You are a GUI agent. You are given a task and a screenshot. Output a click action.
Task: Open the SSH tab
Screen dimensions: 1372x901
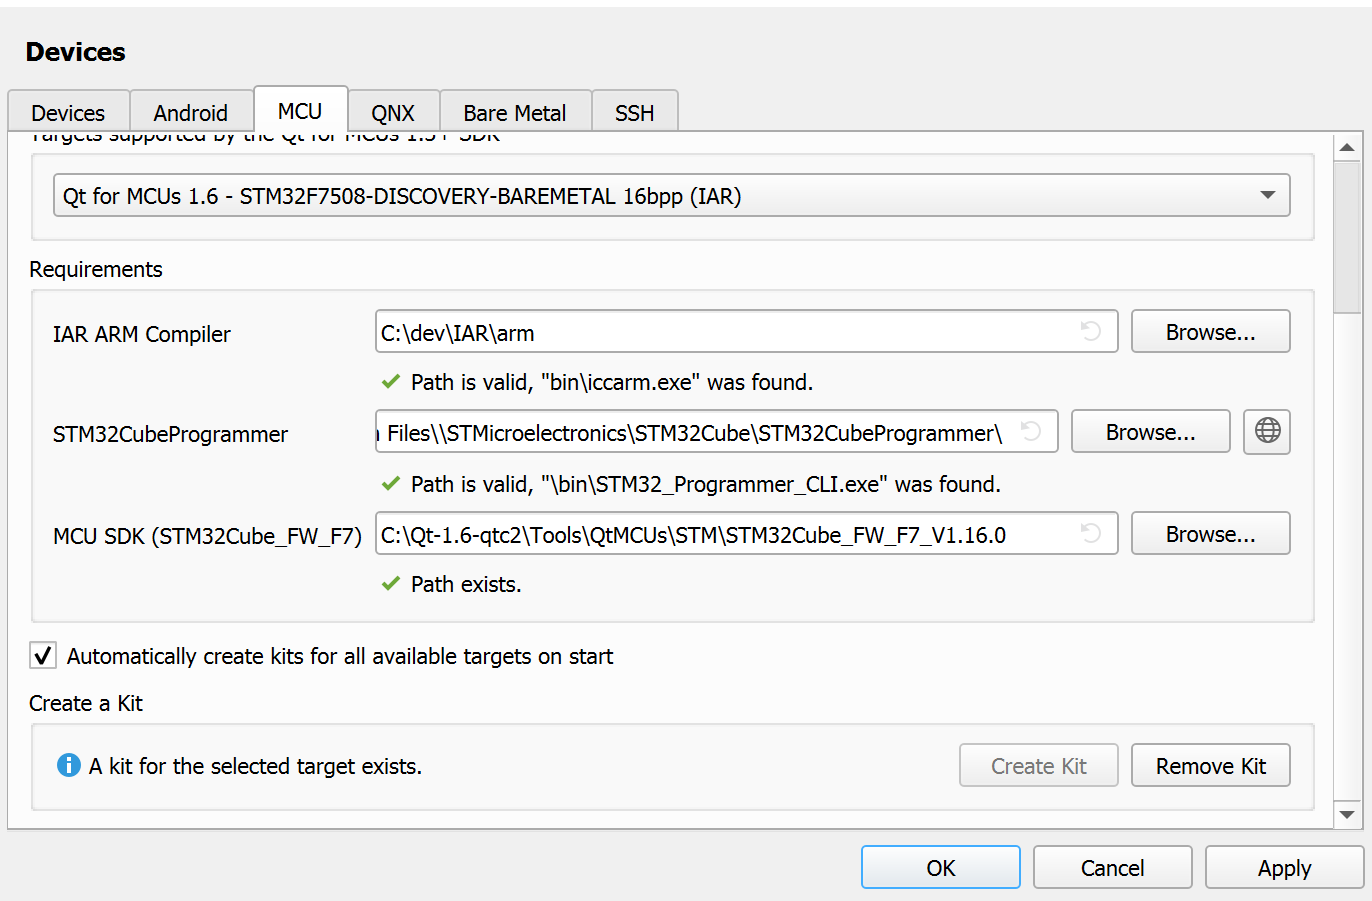634,113
